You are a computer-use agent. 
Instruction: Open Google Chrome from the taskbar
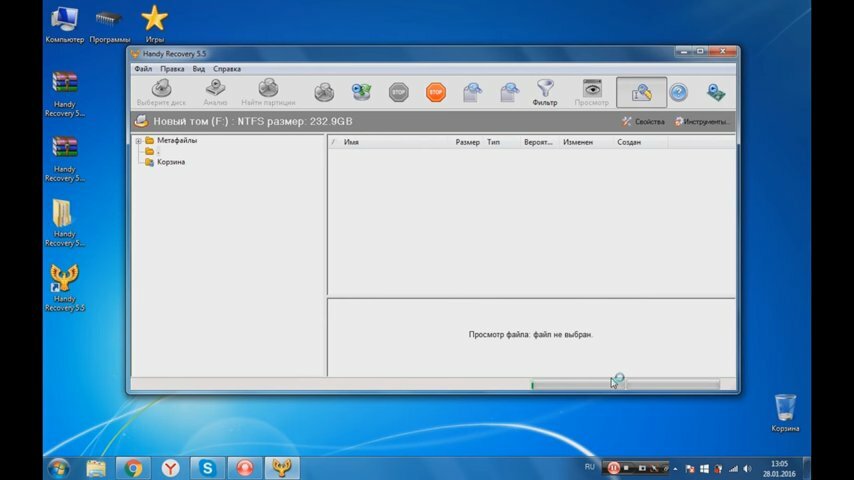pos(133,468)
